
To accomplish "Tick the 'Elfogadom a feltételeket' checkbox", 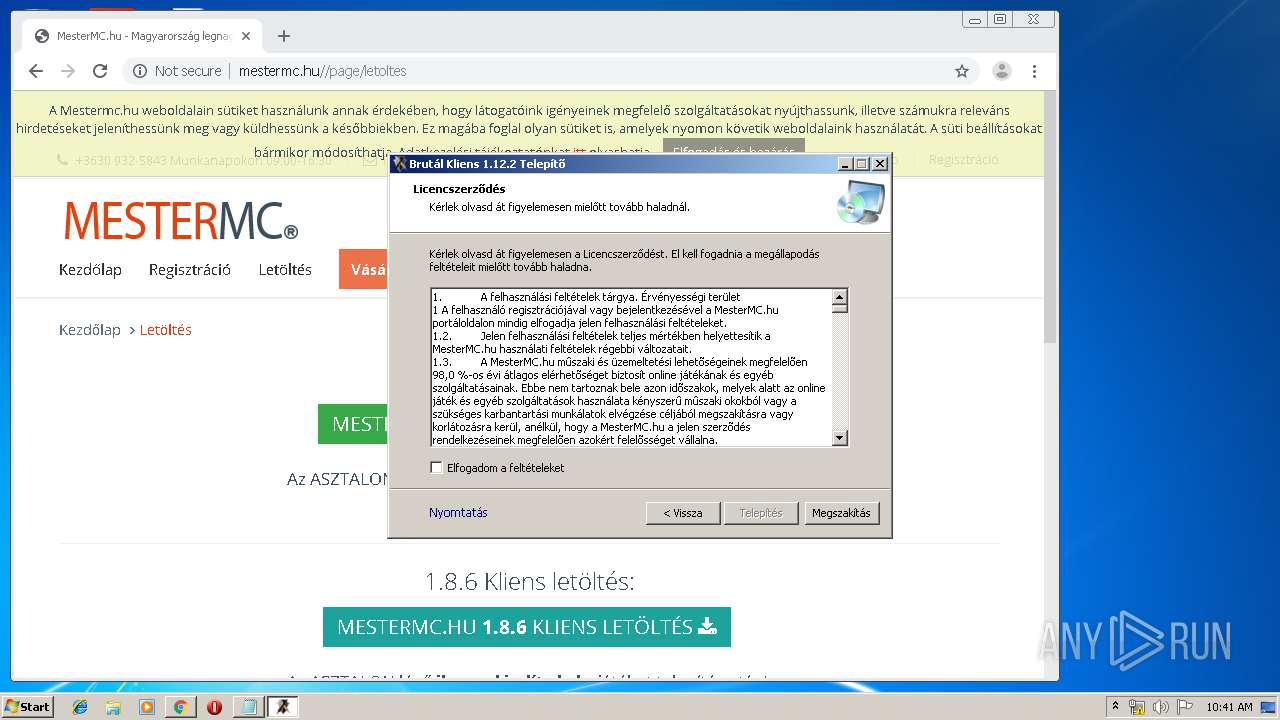I will tap(436, 467).
